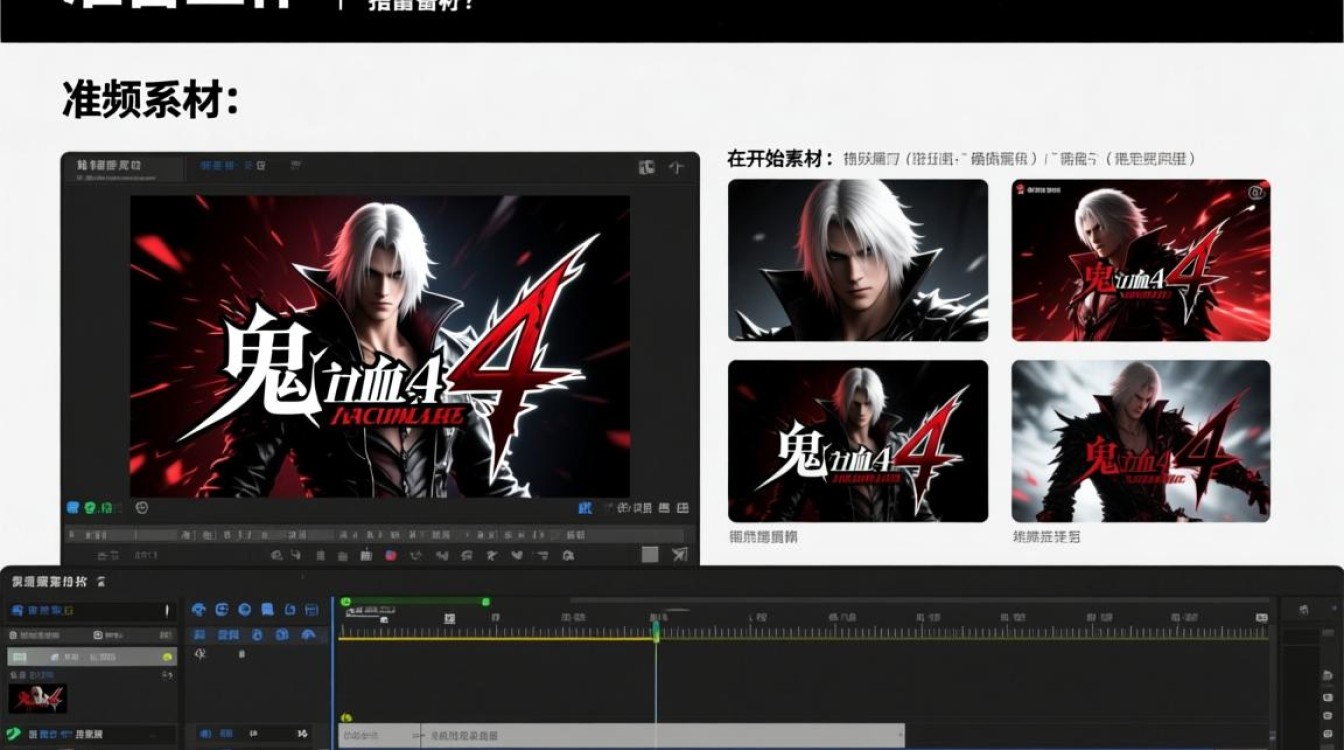The image size is (1344, 750).
Task: Select the small red thumbnail in the media bin
Action: [x=38, y=698]
